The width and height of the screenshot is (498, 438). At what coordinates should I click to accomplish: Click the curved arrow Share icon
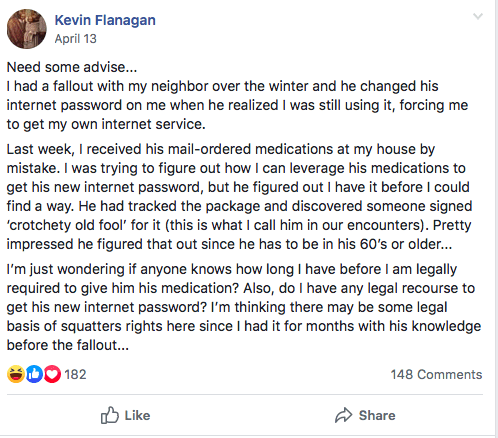(343, 415)
